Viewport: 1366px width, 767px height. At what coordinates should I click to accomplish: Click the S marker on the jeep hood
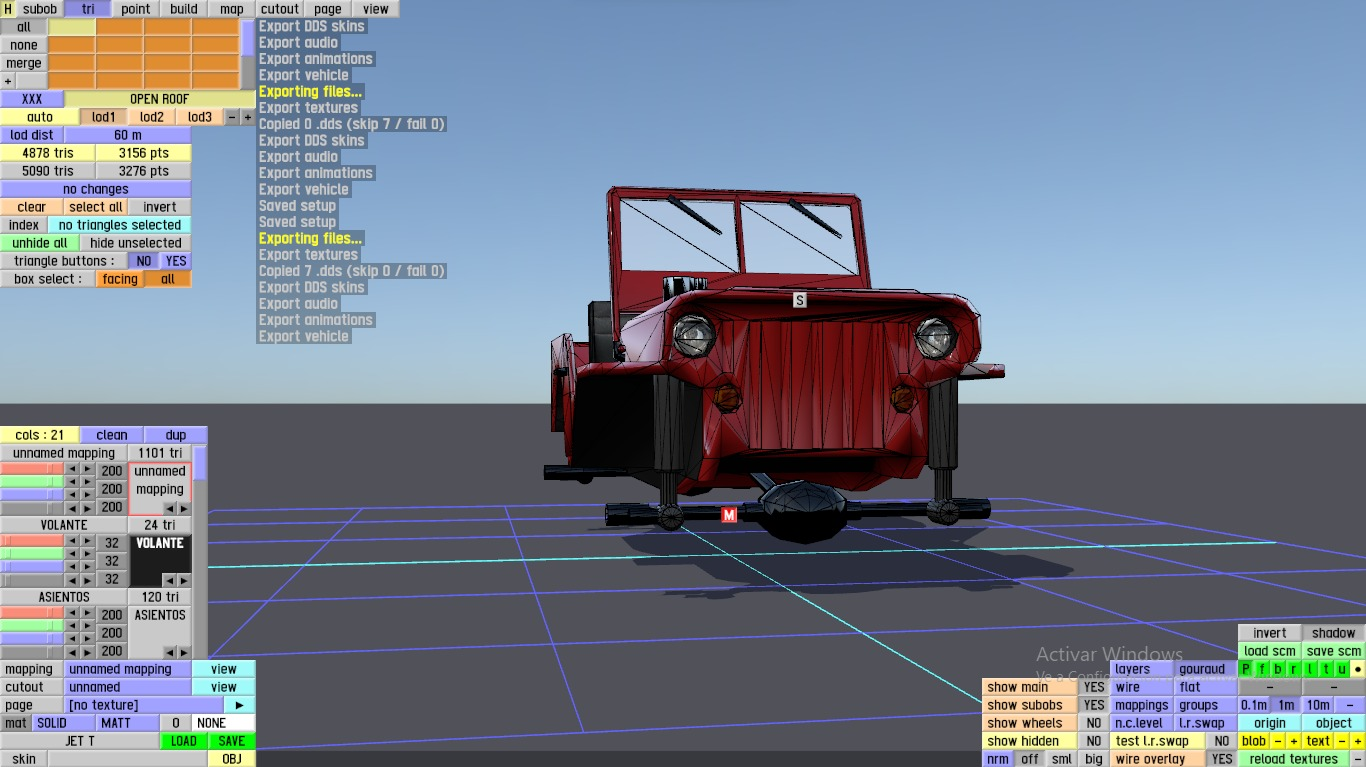click(x=799, y=300)
